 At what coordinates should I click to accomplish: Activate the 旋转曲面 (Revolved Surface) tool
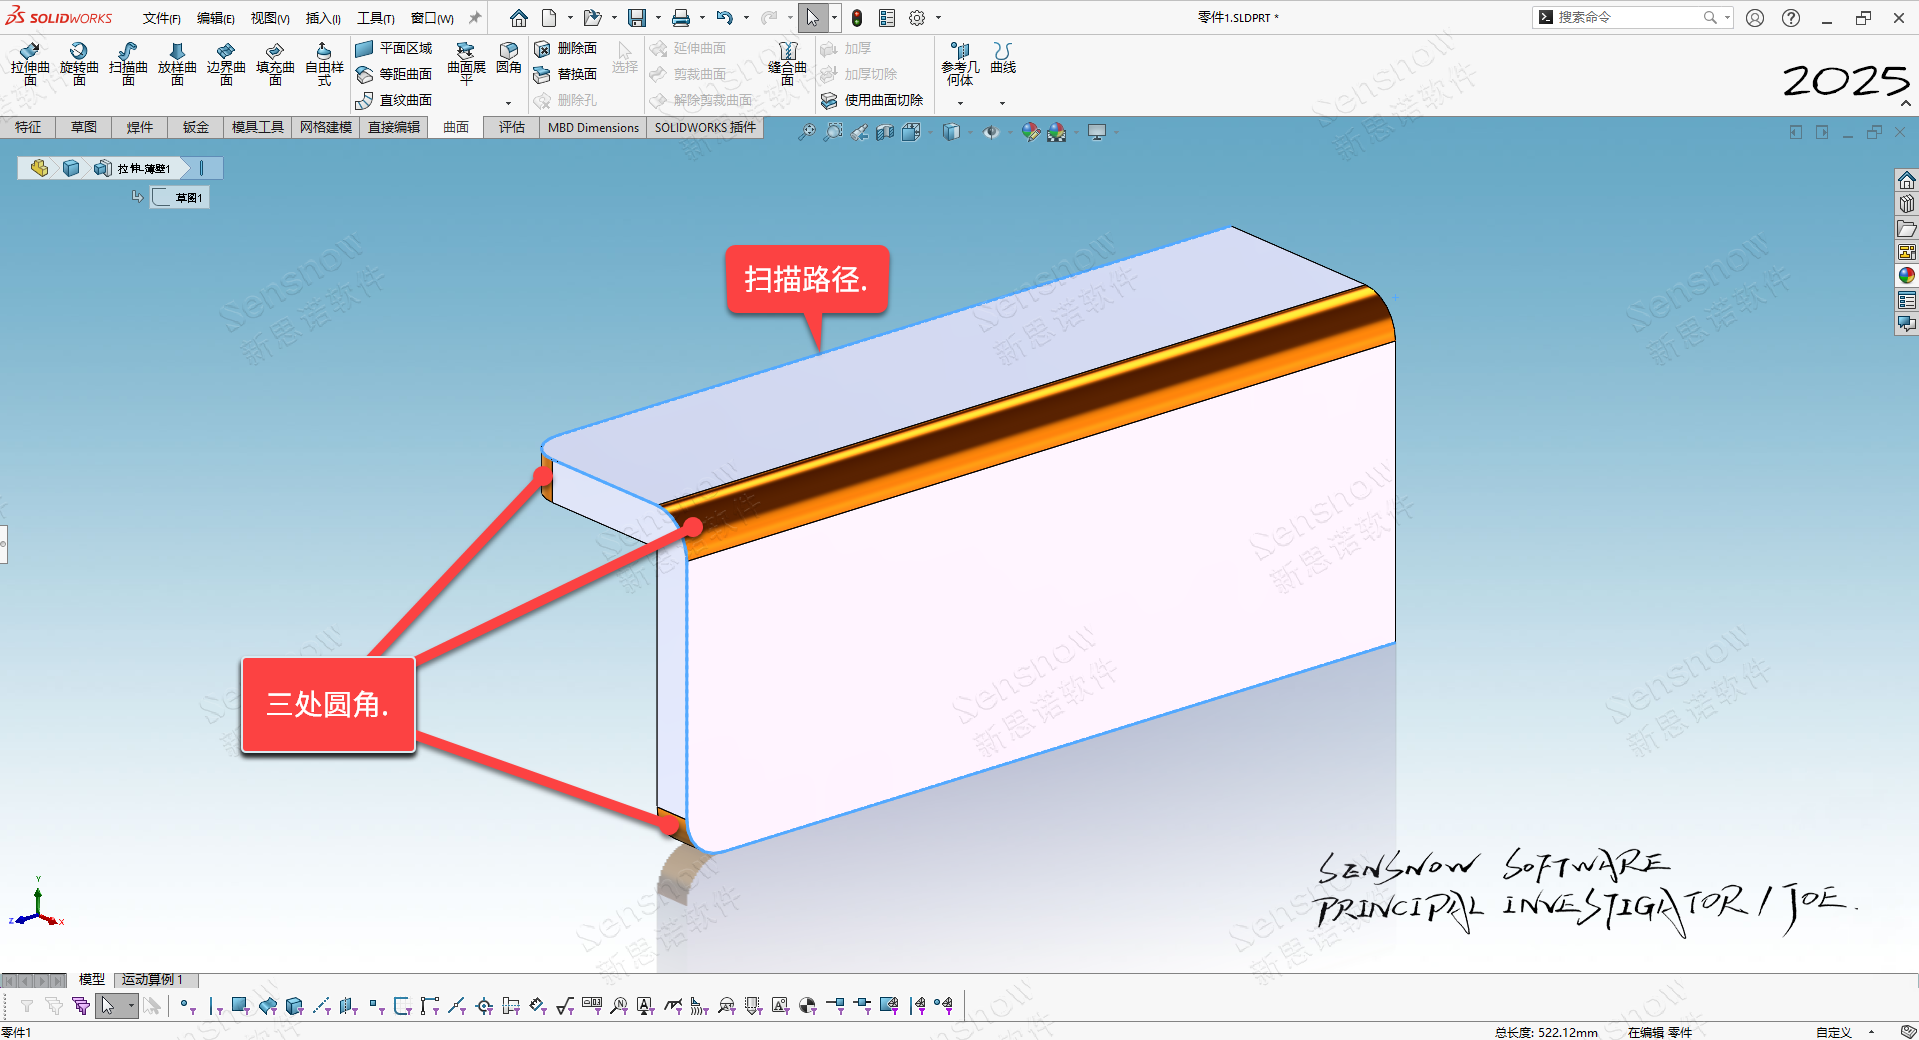click(x=79, y=62)
